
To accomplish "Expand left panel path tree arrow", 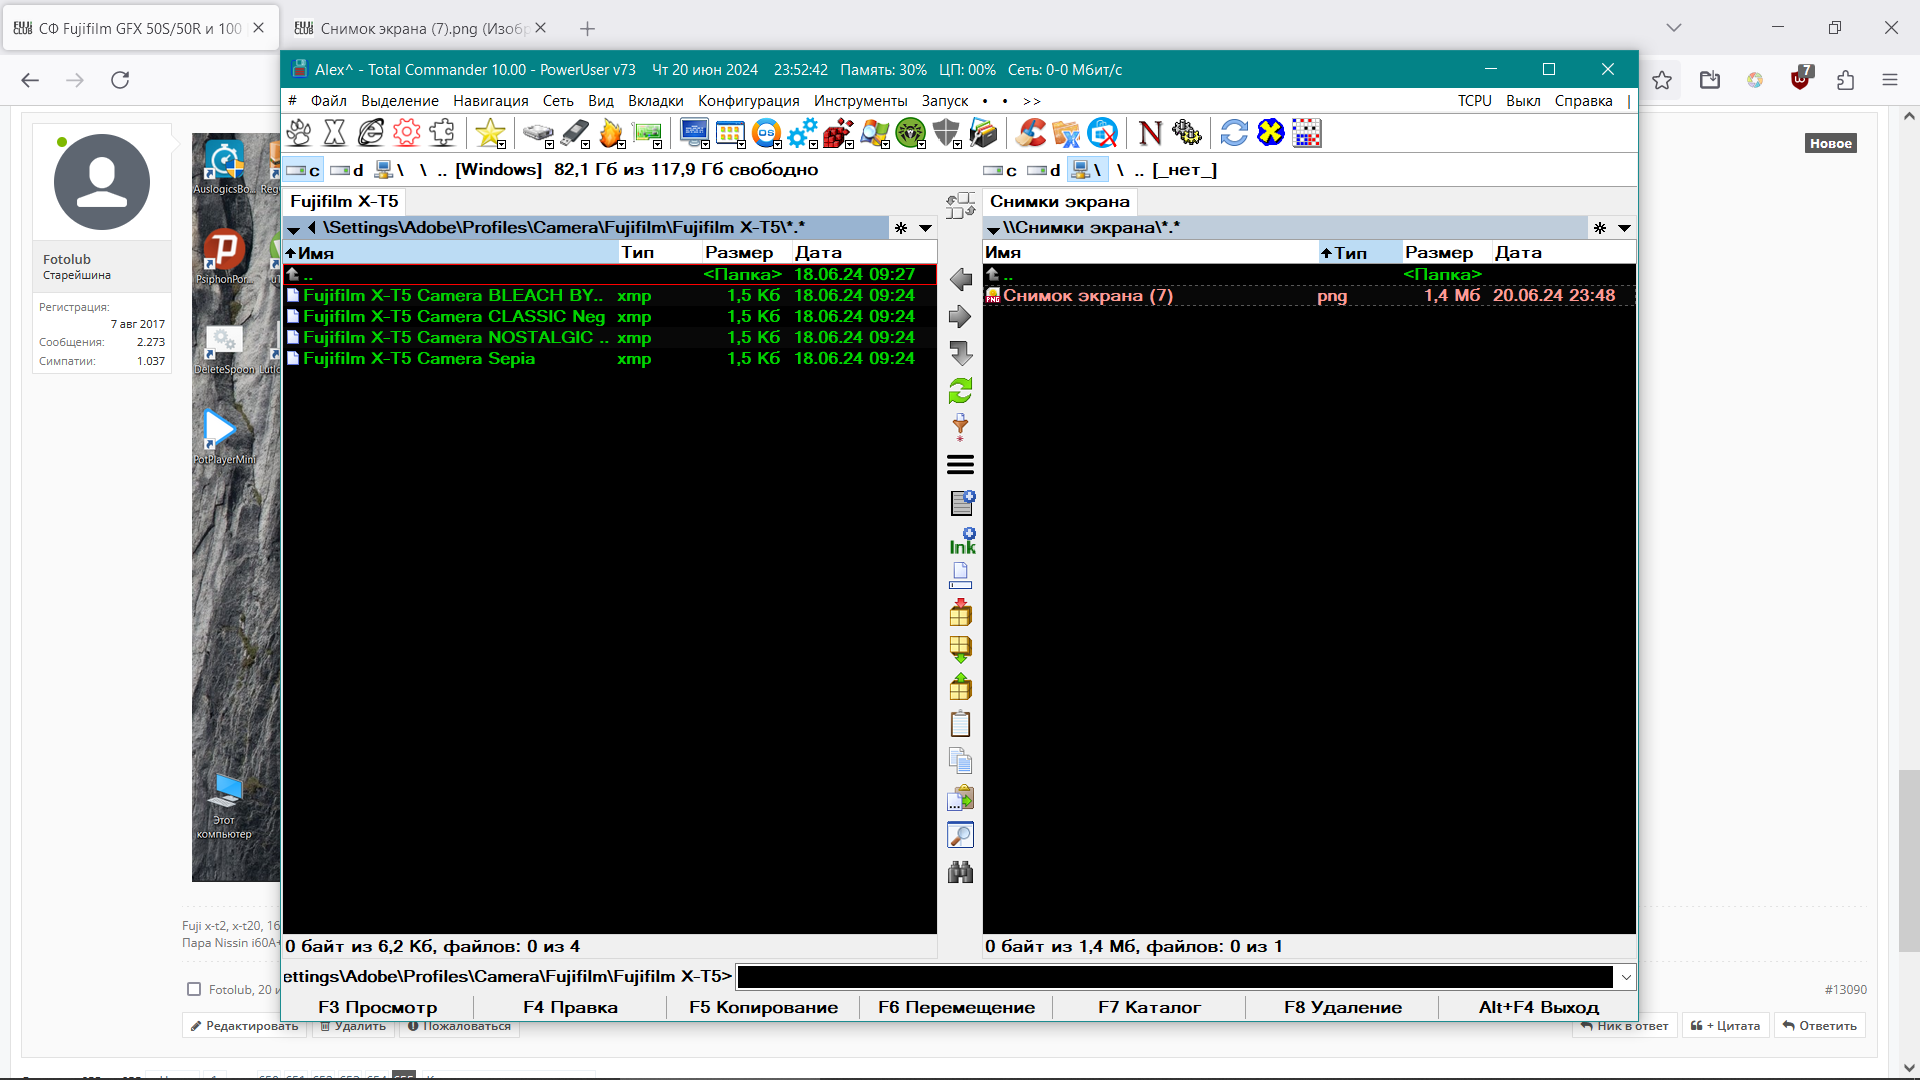I will click(293, 229).
